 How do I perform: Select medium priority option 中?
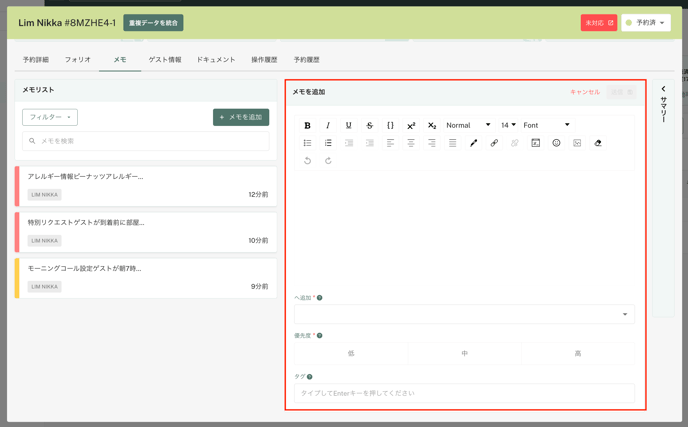tap(464, 353)
